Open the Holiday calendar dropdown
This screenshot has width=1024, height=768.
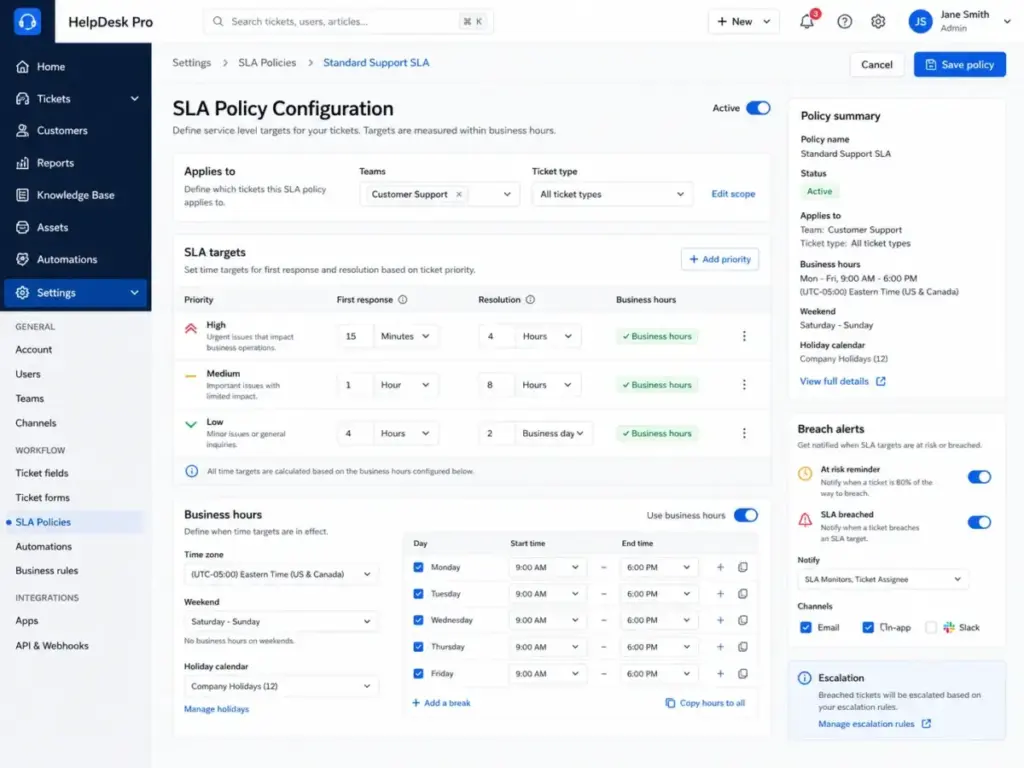point(281,686)
